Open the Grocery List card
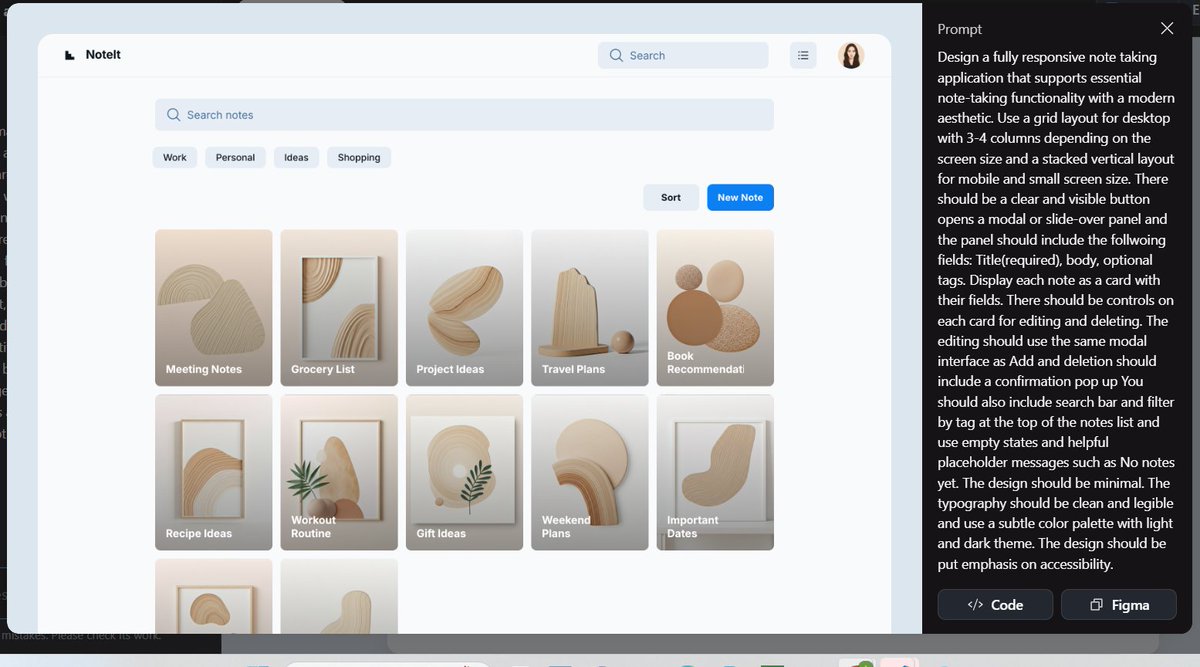The height and width of the screenshot is (667, 1200). [339, 308]
